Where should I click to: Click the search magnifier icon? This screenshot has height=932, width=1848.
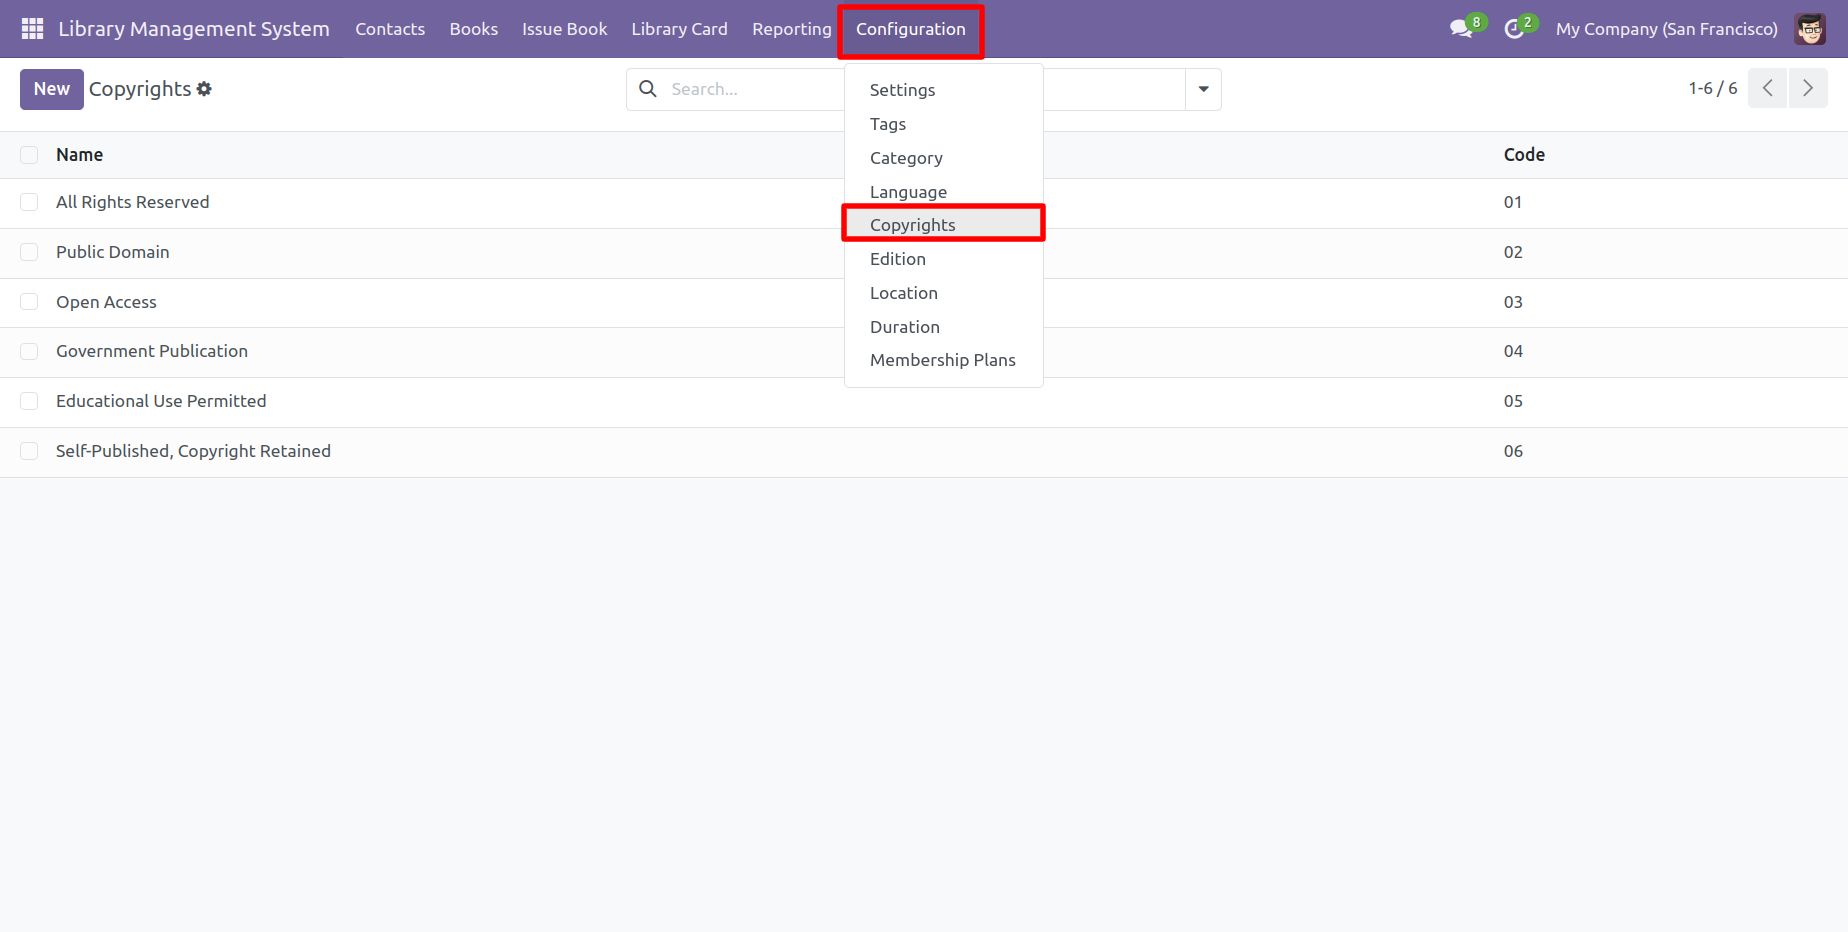click(x=648, y=89)
